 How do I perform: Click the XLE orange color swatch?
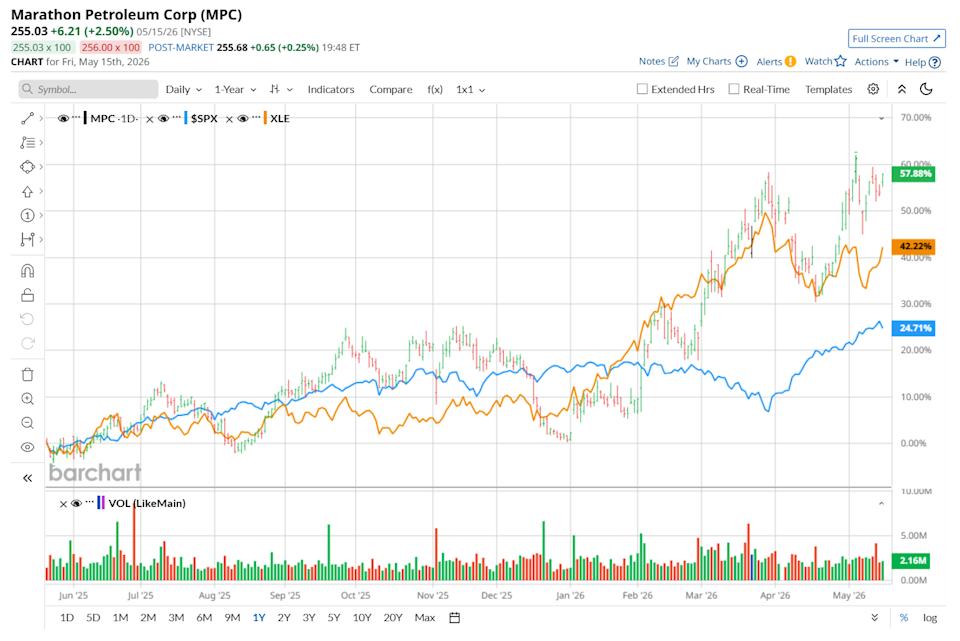coord(265,118)
